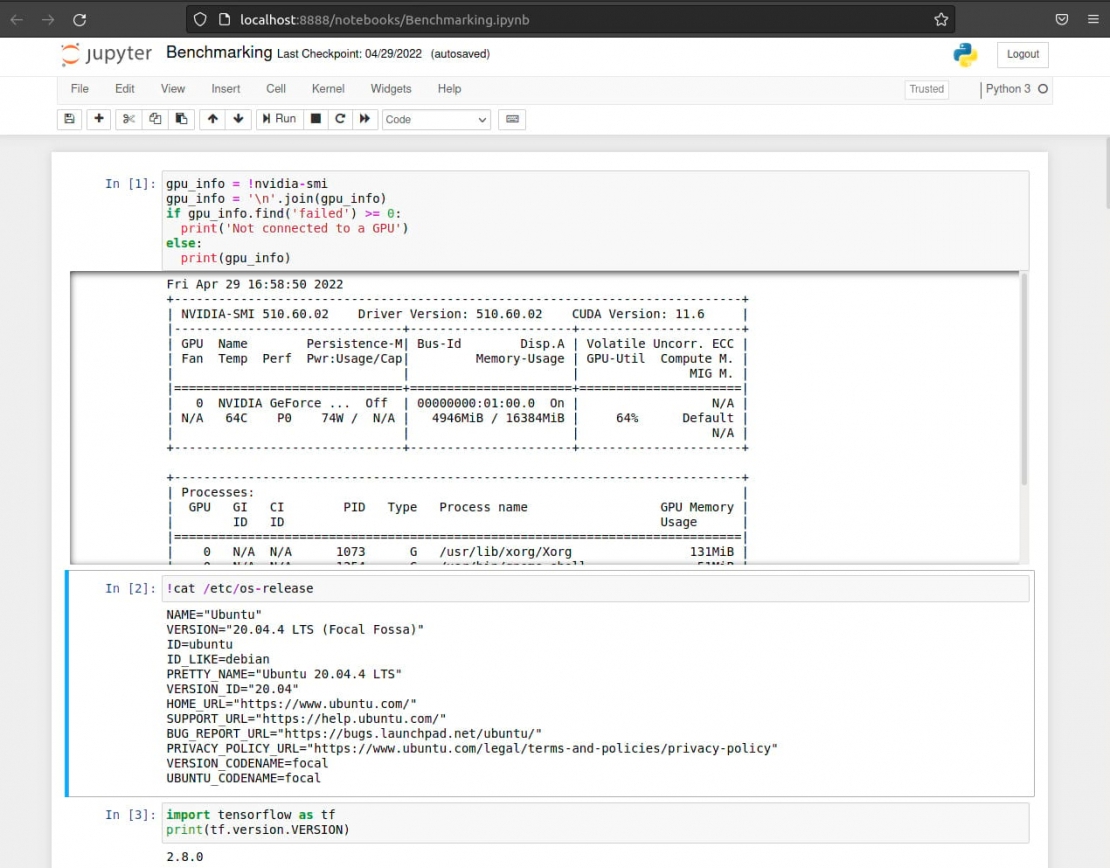
Task: Open the command palette keyboard icon
Action: [512, 119]
